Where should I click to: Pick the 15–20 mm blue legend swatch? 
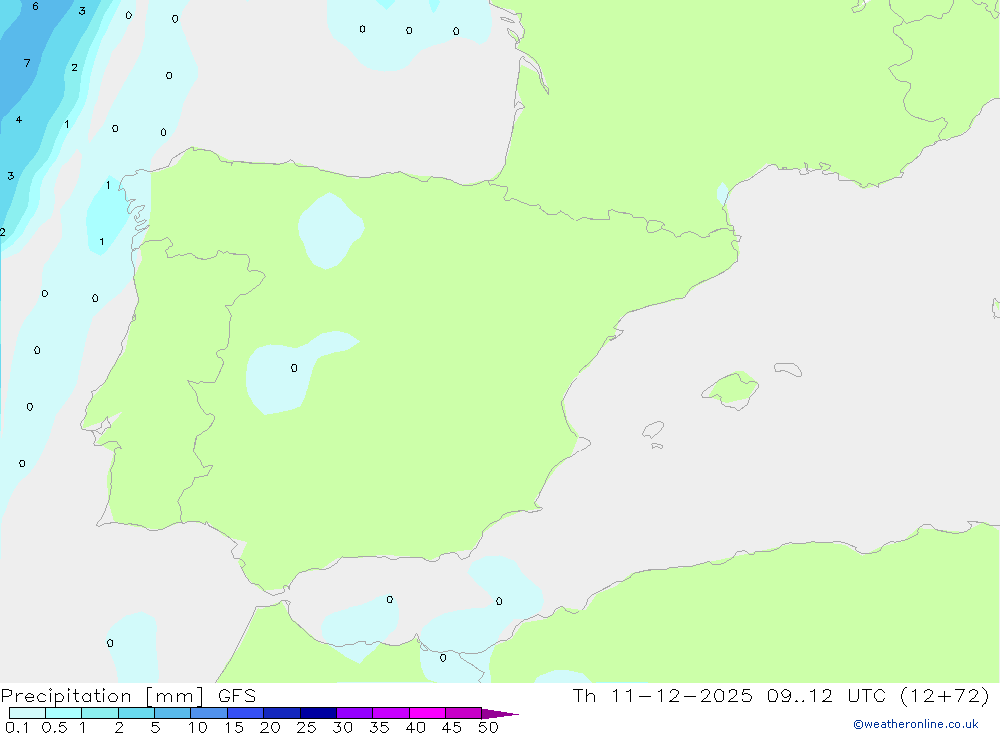point(245,713)
